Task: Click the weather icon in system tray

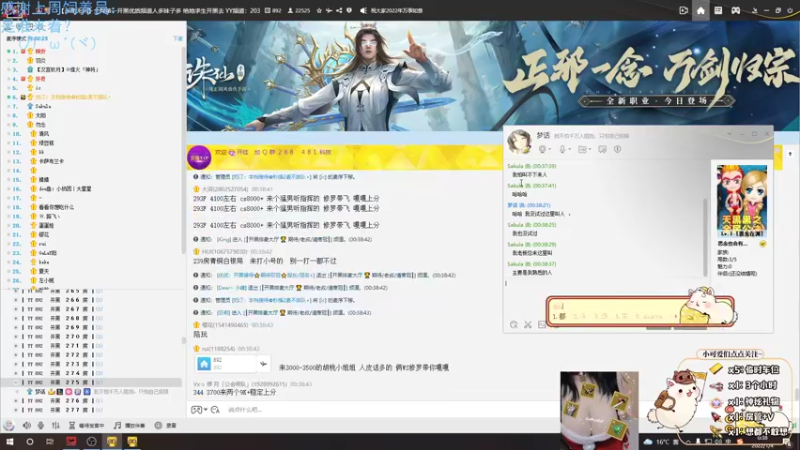Action: click(x=648, y=442)
